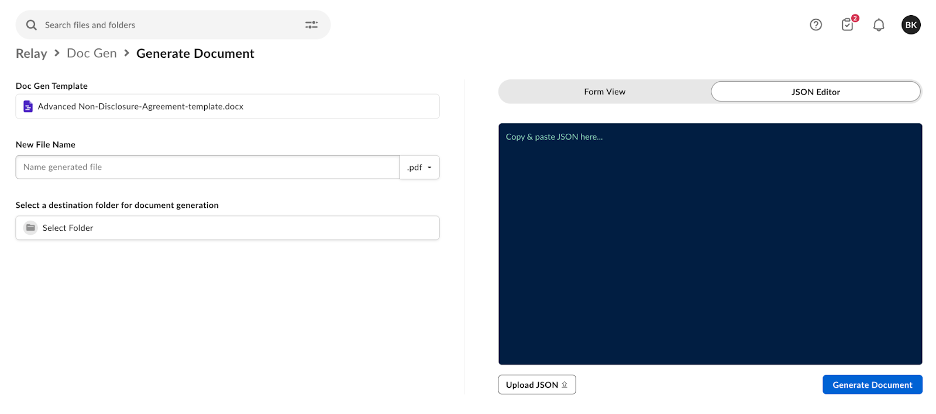Focus the New File Name field
This screenshot has height=414, width=936.
click(208, 167)
